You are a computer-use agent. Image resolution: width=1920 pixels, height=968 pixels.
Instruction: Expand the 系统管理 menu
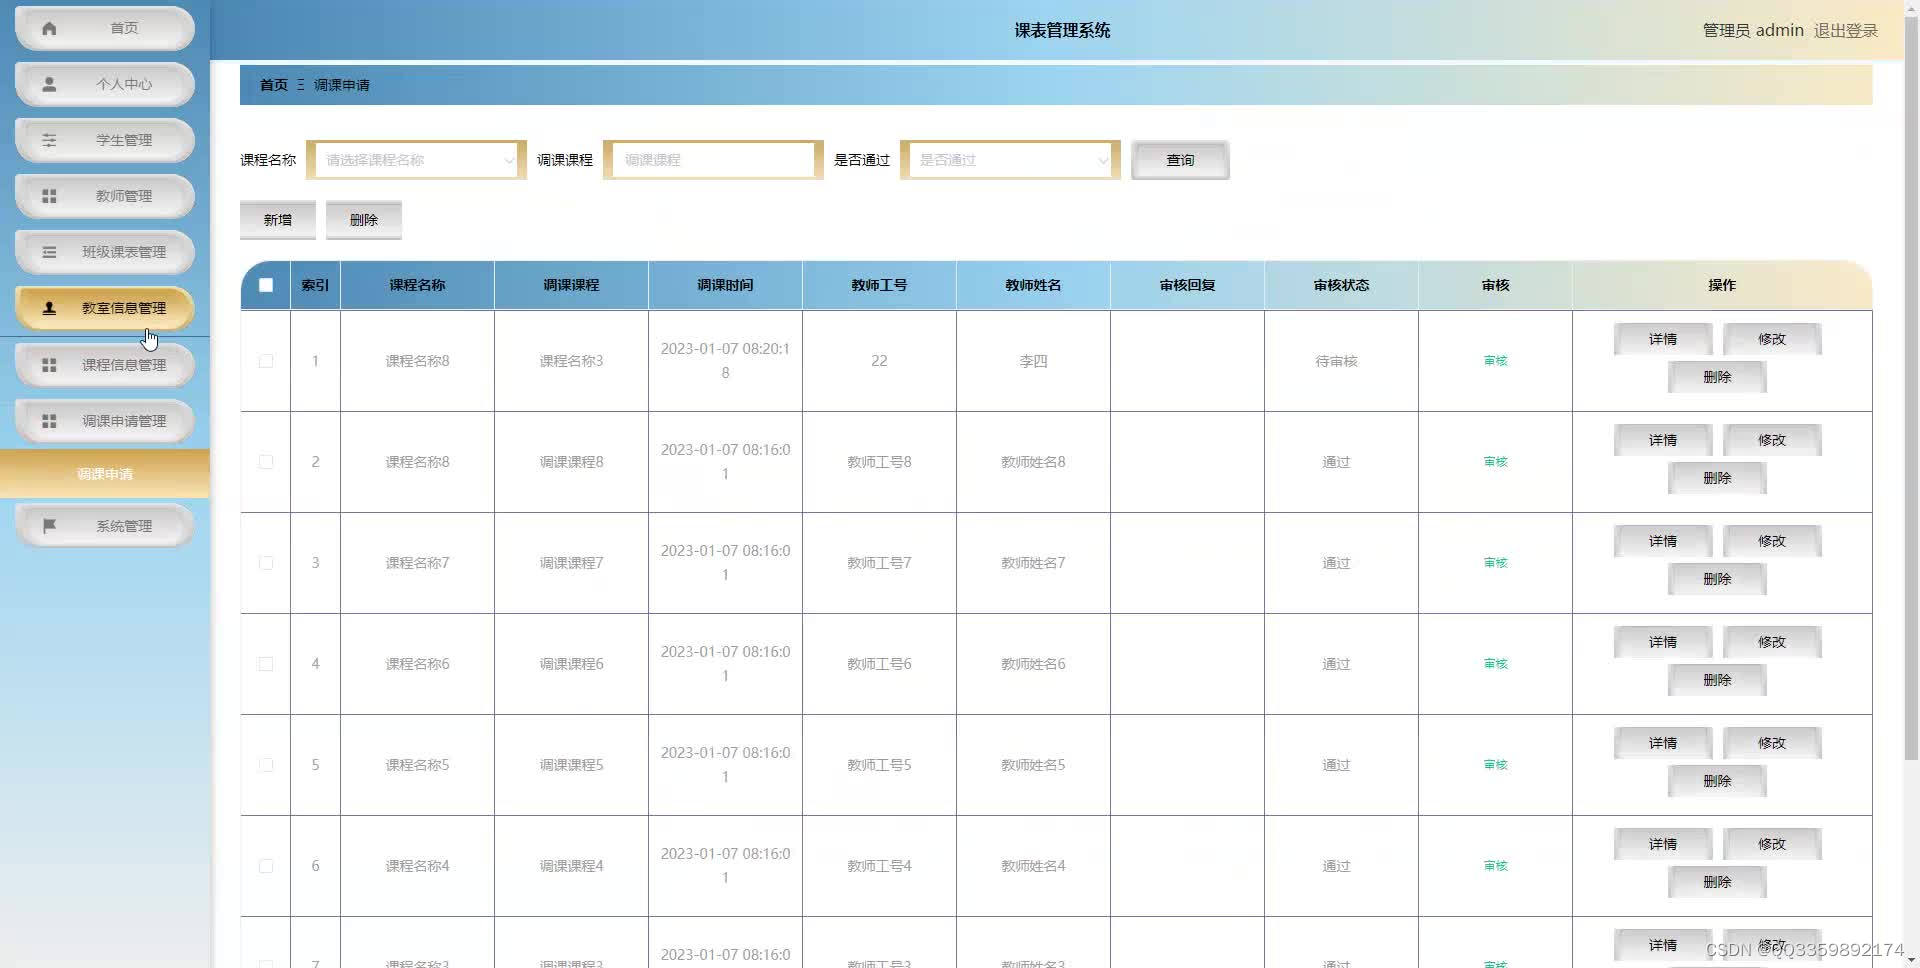105,526
